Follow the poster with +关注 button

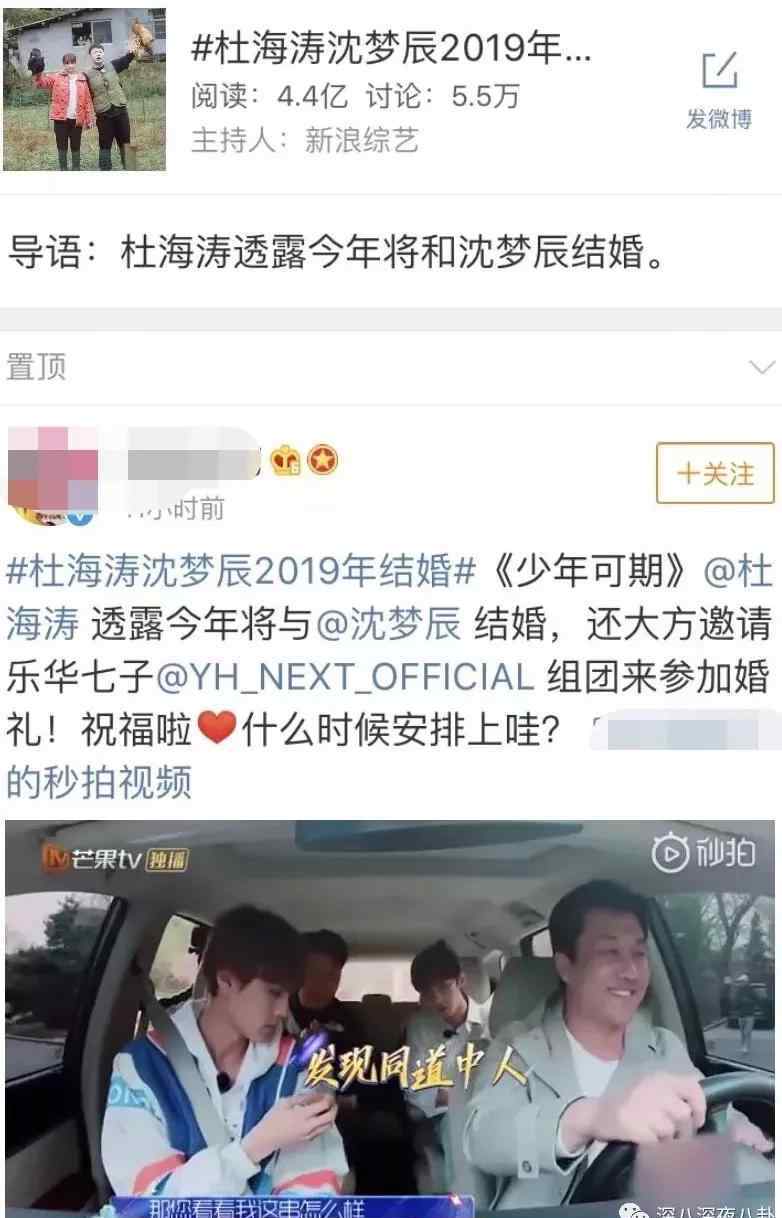[714, 473]
